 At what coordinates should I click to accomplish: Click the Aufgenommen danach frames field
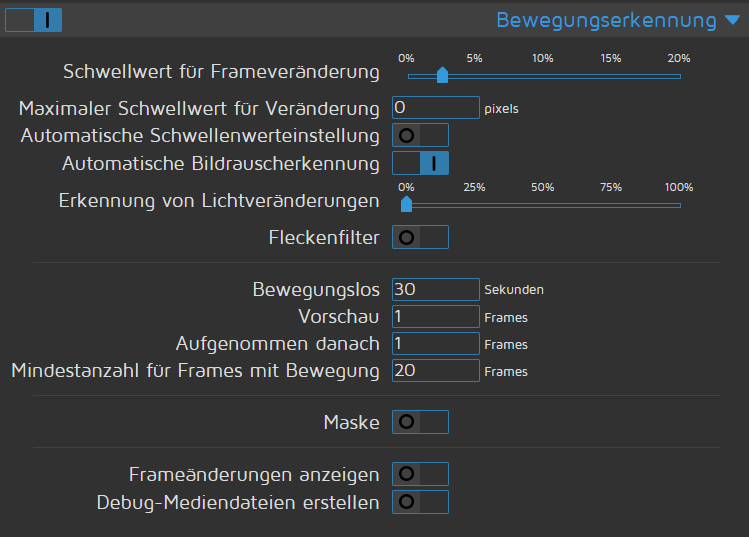[x=436, y=343]
